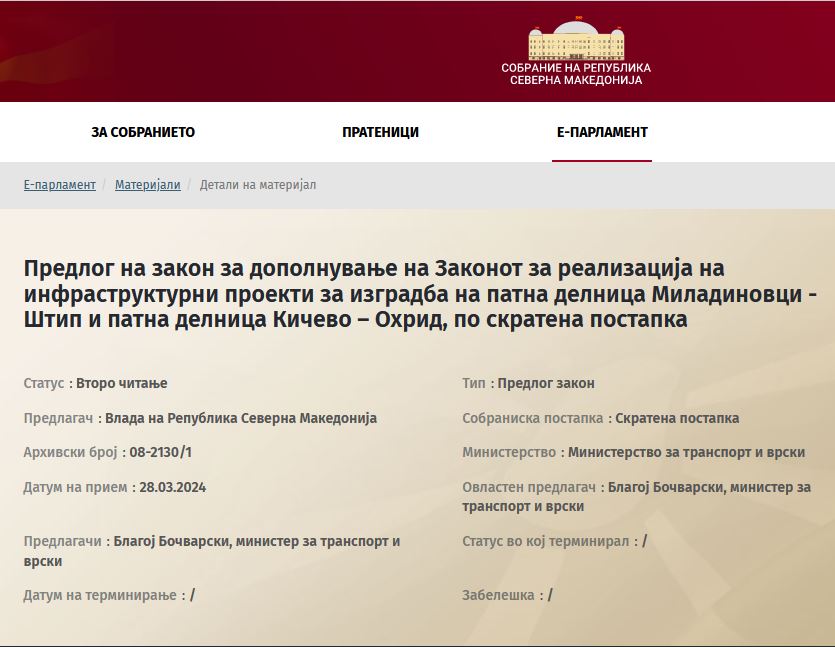Click the parliament building logo
The width and height of the screenshot is (835, 647).
pyautogui.click(x=576, y=40)
